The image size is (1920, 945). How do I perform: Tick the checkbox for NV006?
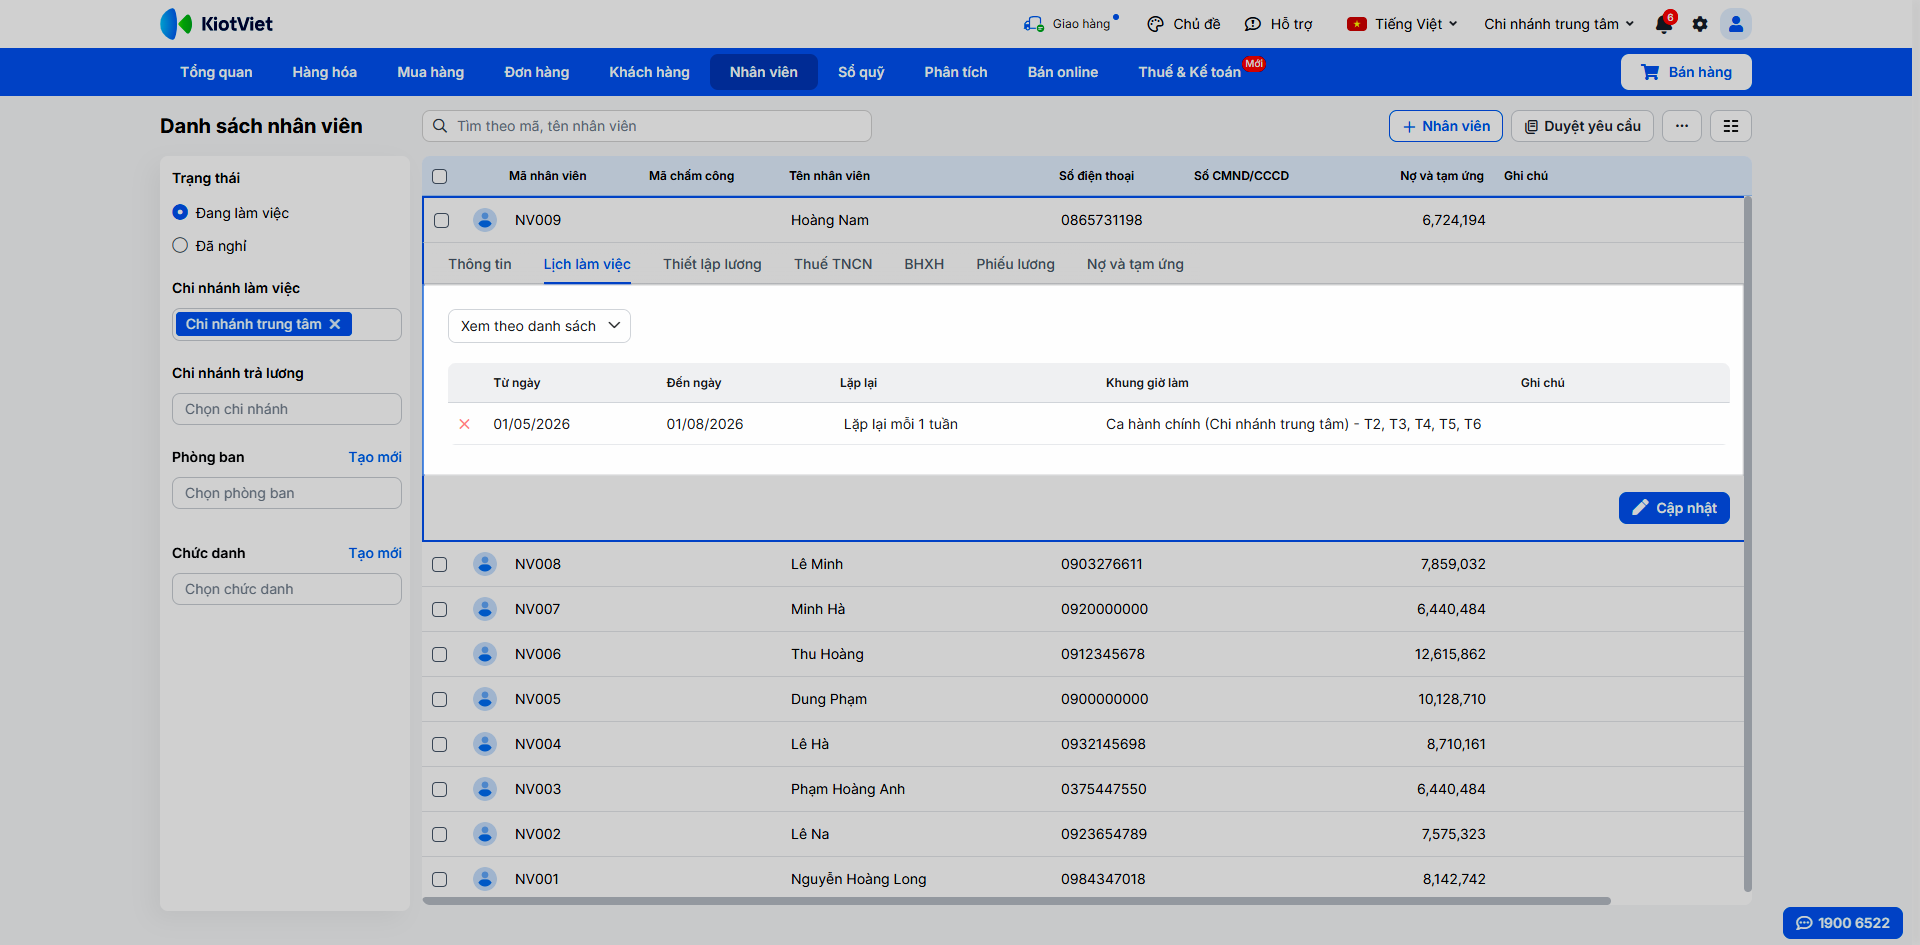pos(439,654)
